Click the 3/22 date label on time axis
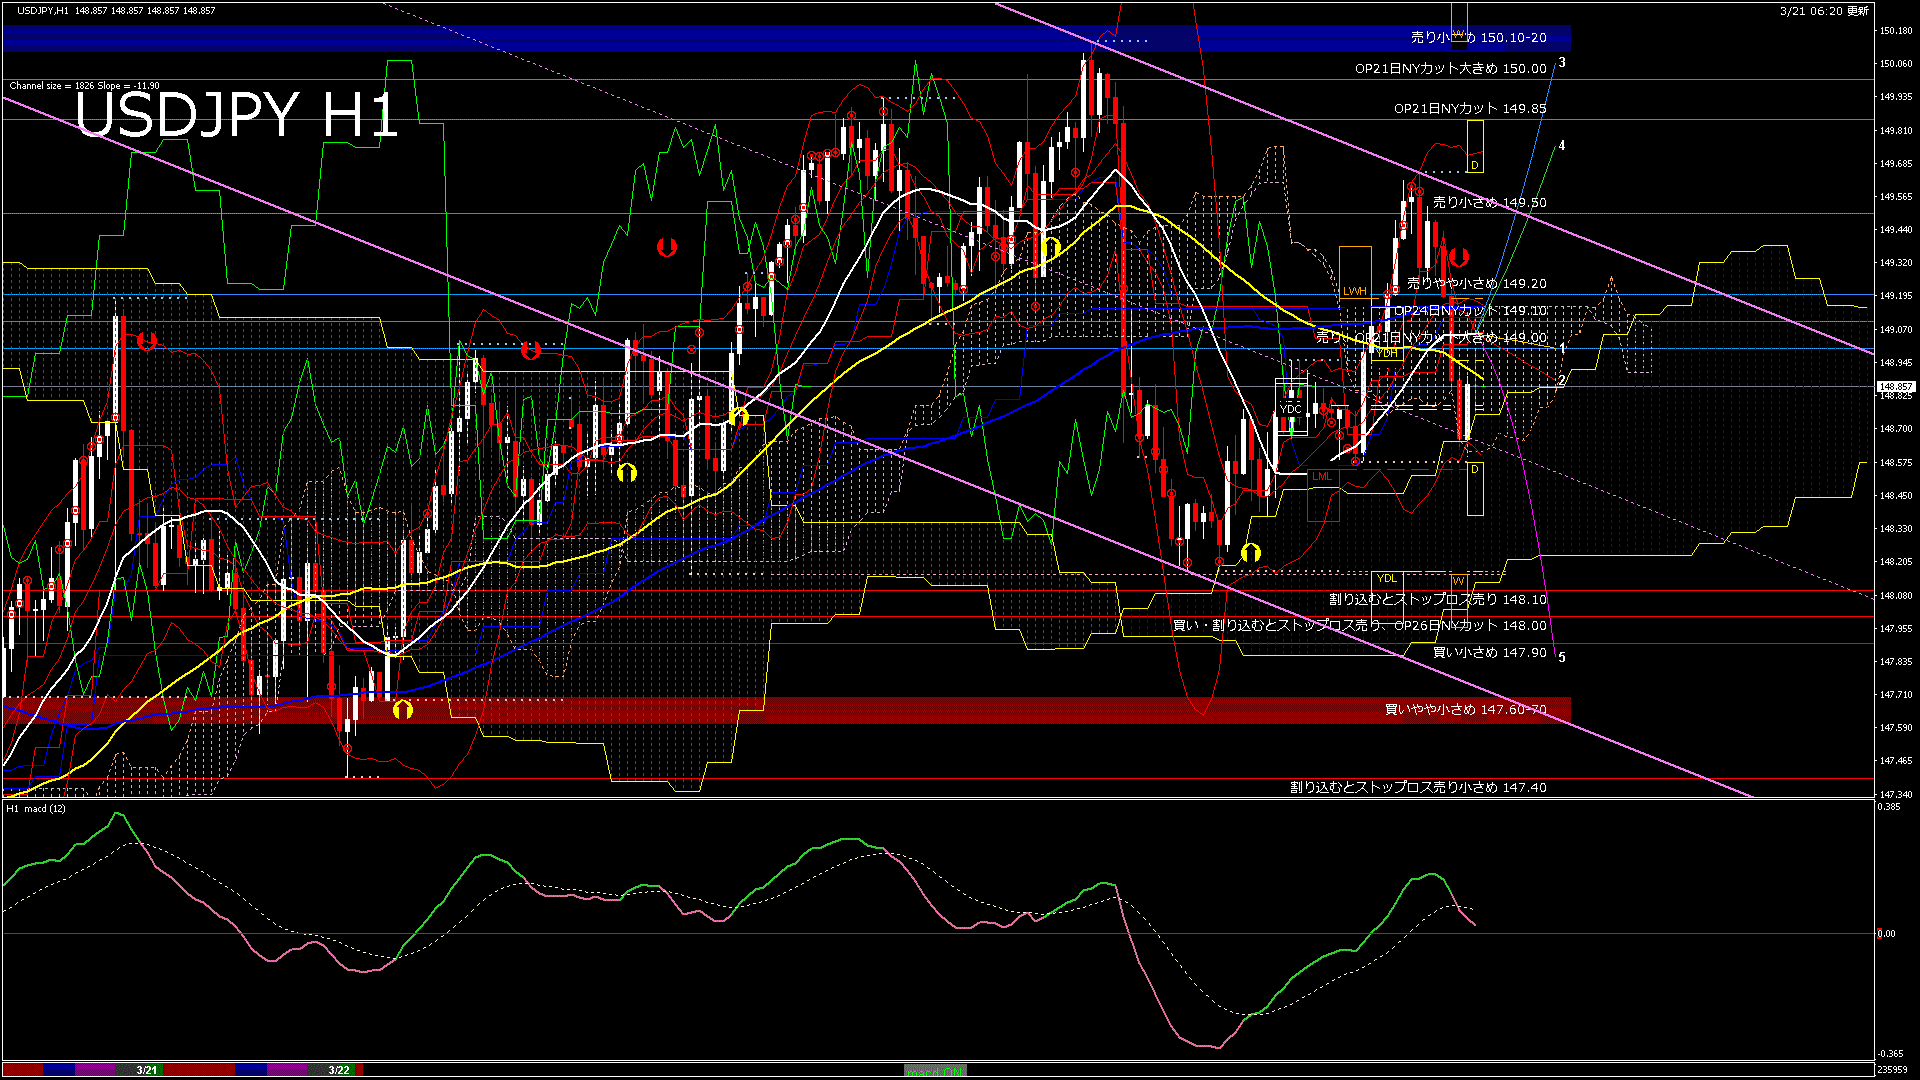Screen dimensions: 1920x1080 coord(339,1070)
